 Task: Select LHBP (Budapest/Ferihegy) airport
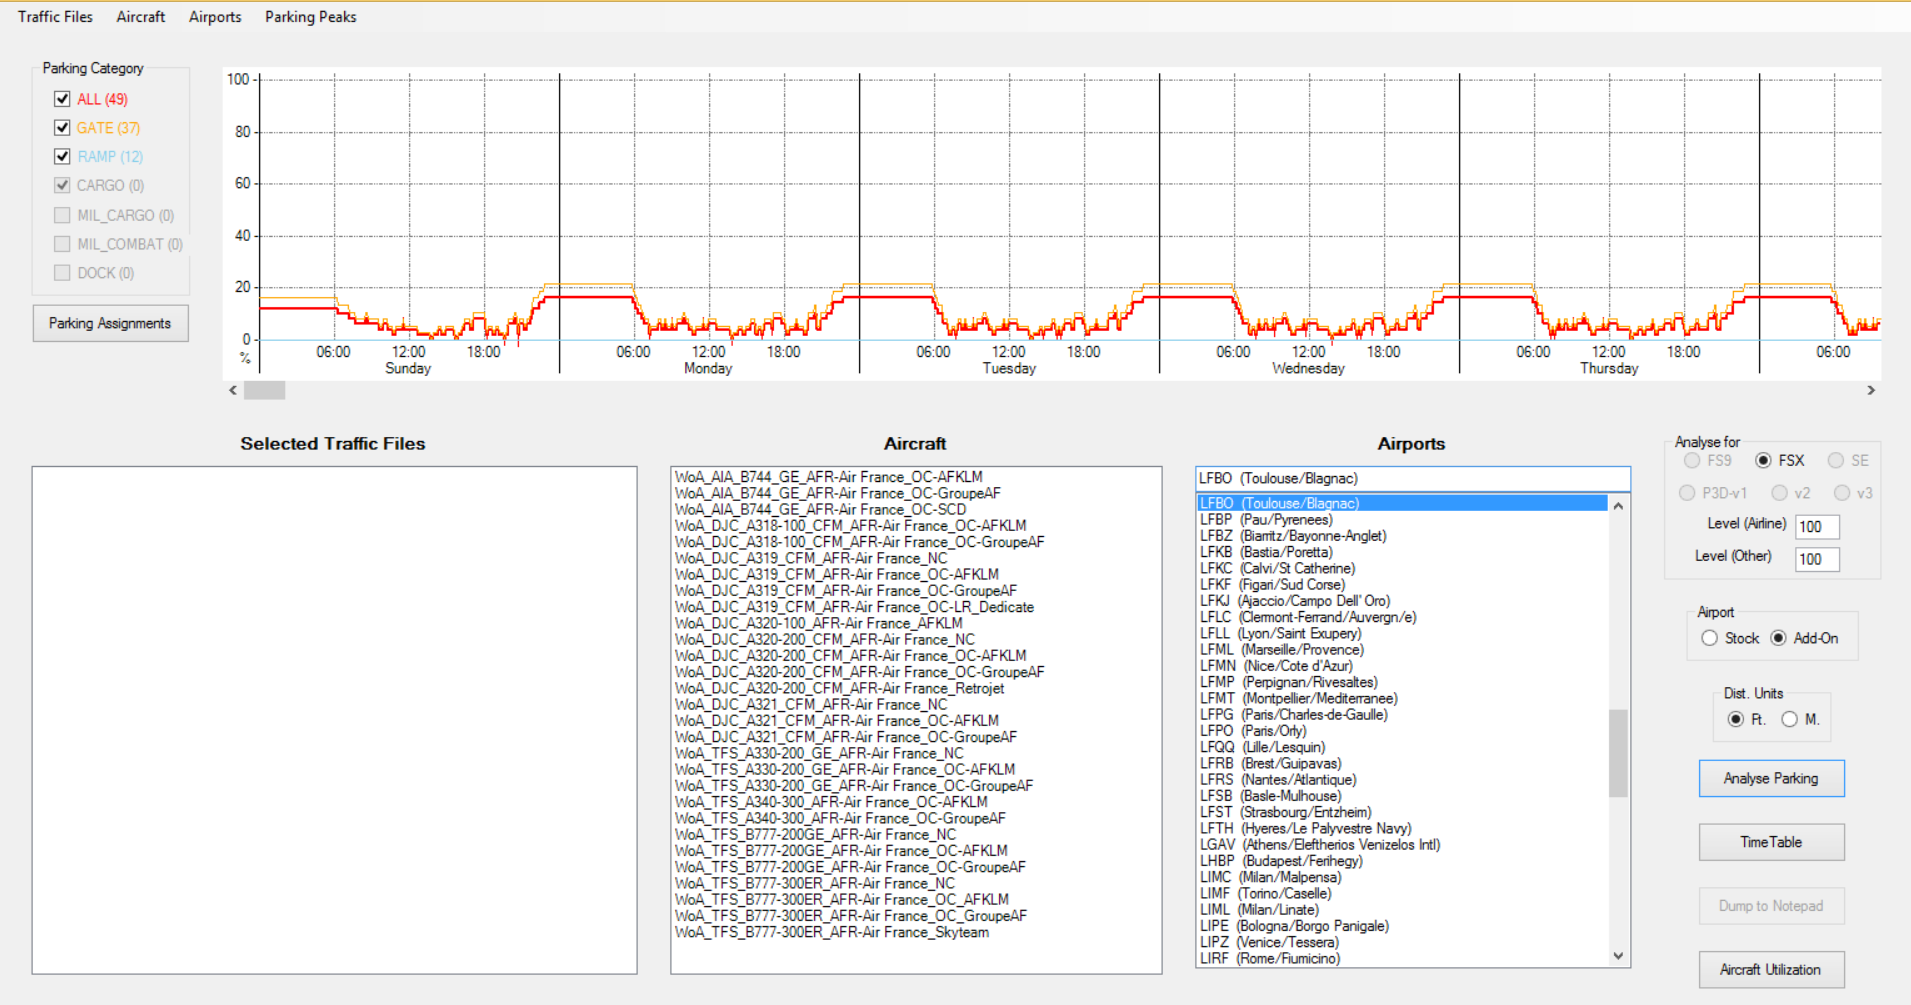pyautogui.click(x=1402, y=861)
